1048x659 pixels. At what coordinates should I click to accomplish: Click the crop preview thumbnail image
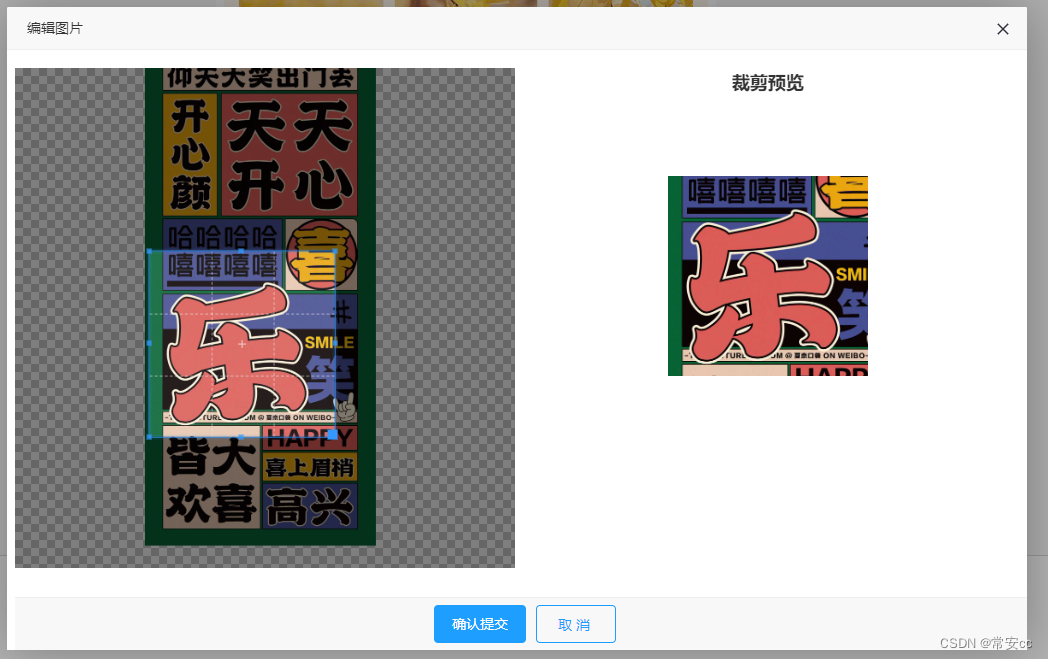pos(767,275)
